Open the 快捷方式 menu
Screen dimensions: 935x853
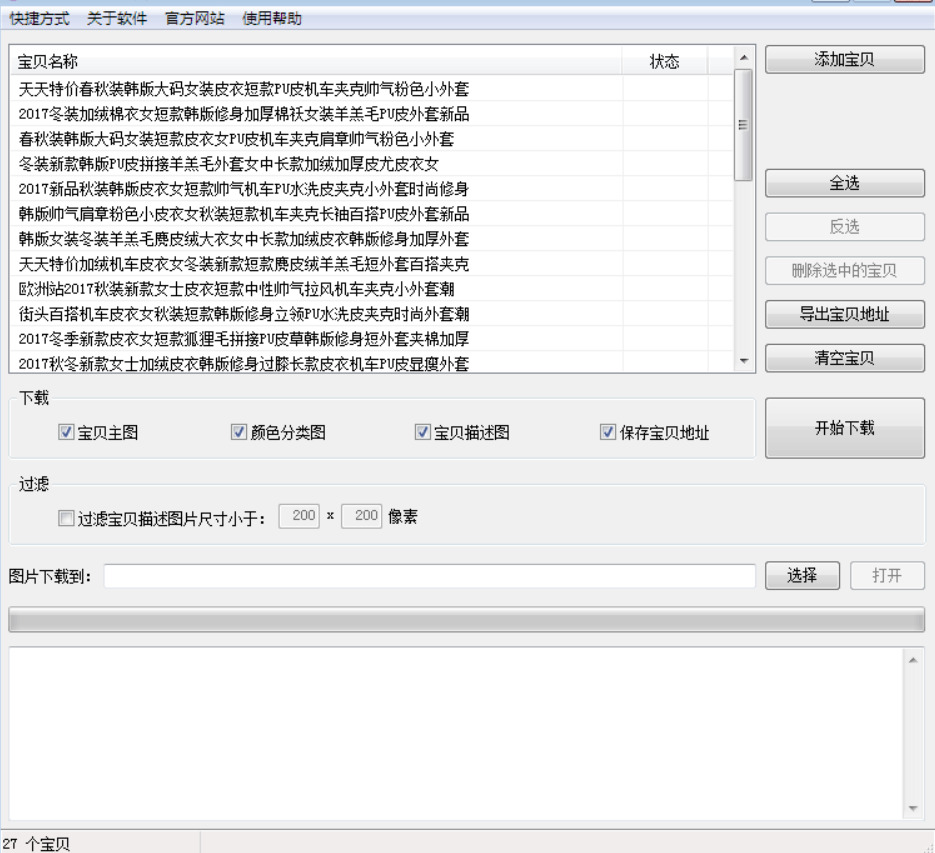coord(39,18)
